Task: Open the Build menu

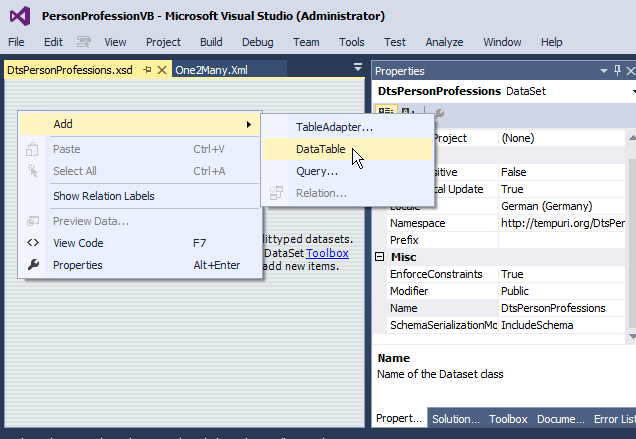Action: [211, 42]
